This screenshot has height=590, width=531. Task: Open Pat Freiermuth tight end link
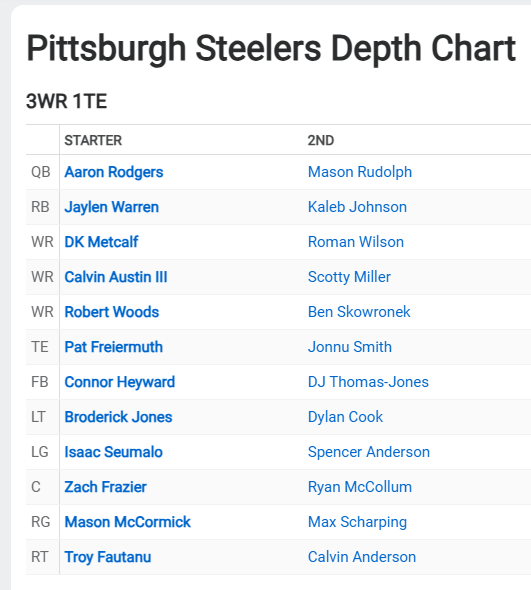[x=113, y=347]
